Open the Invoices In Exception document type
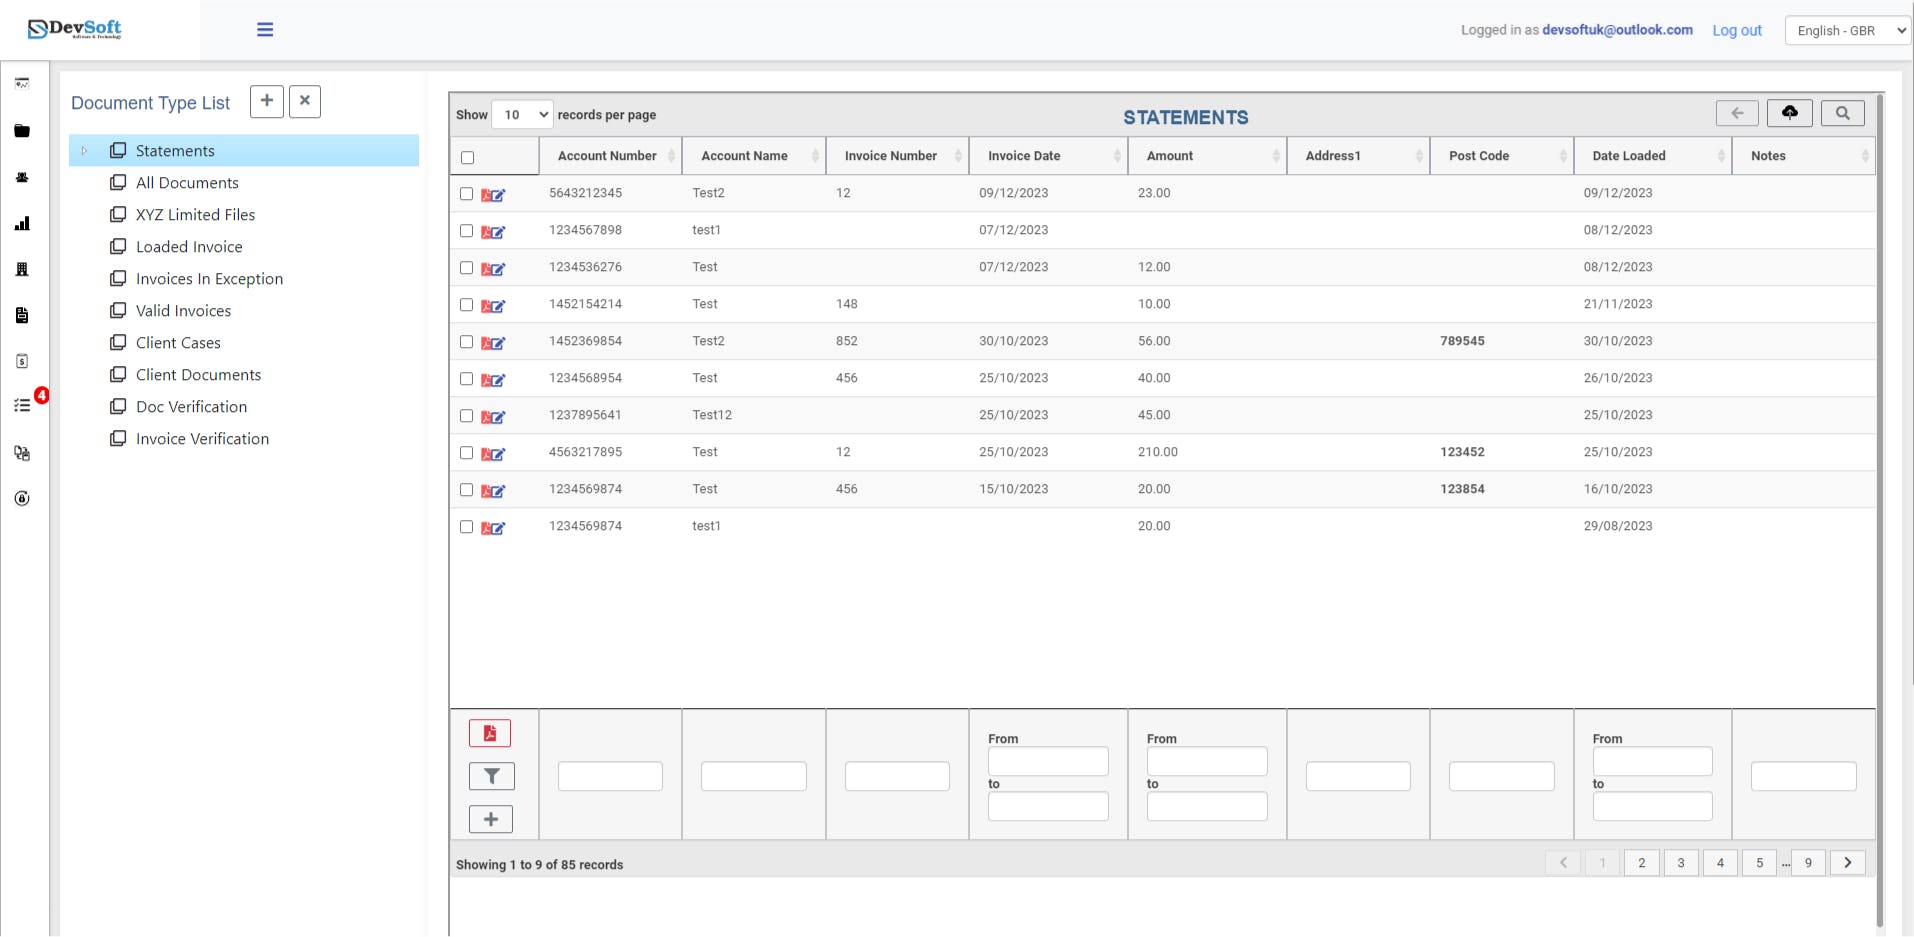The height and width of the screenshot is (937, 1914). 209,278
